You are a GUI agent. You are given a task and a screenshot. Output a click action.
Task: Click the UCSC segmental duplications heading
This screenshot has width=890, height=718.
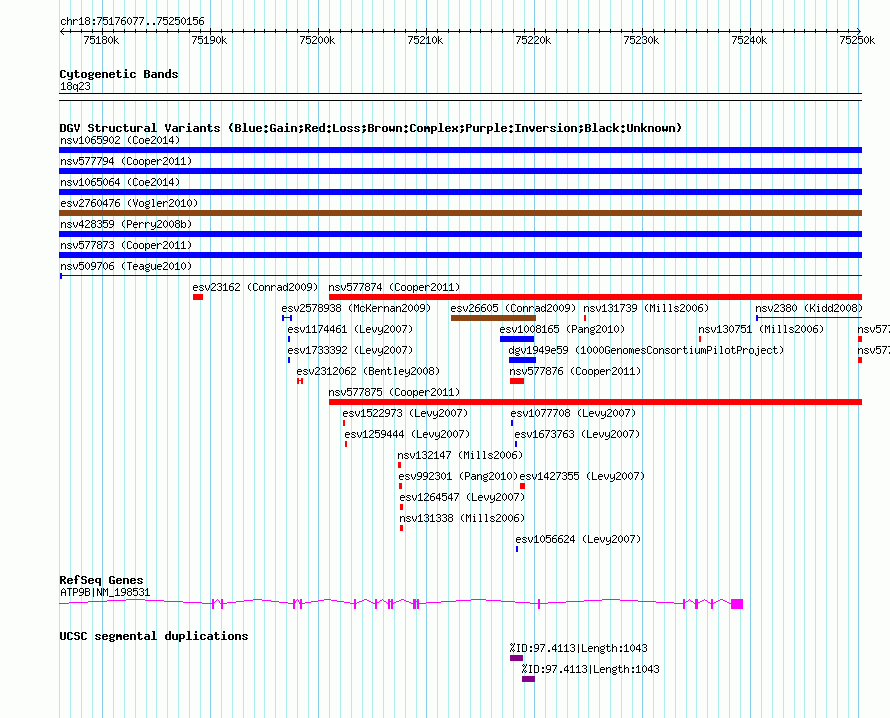154,636
